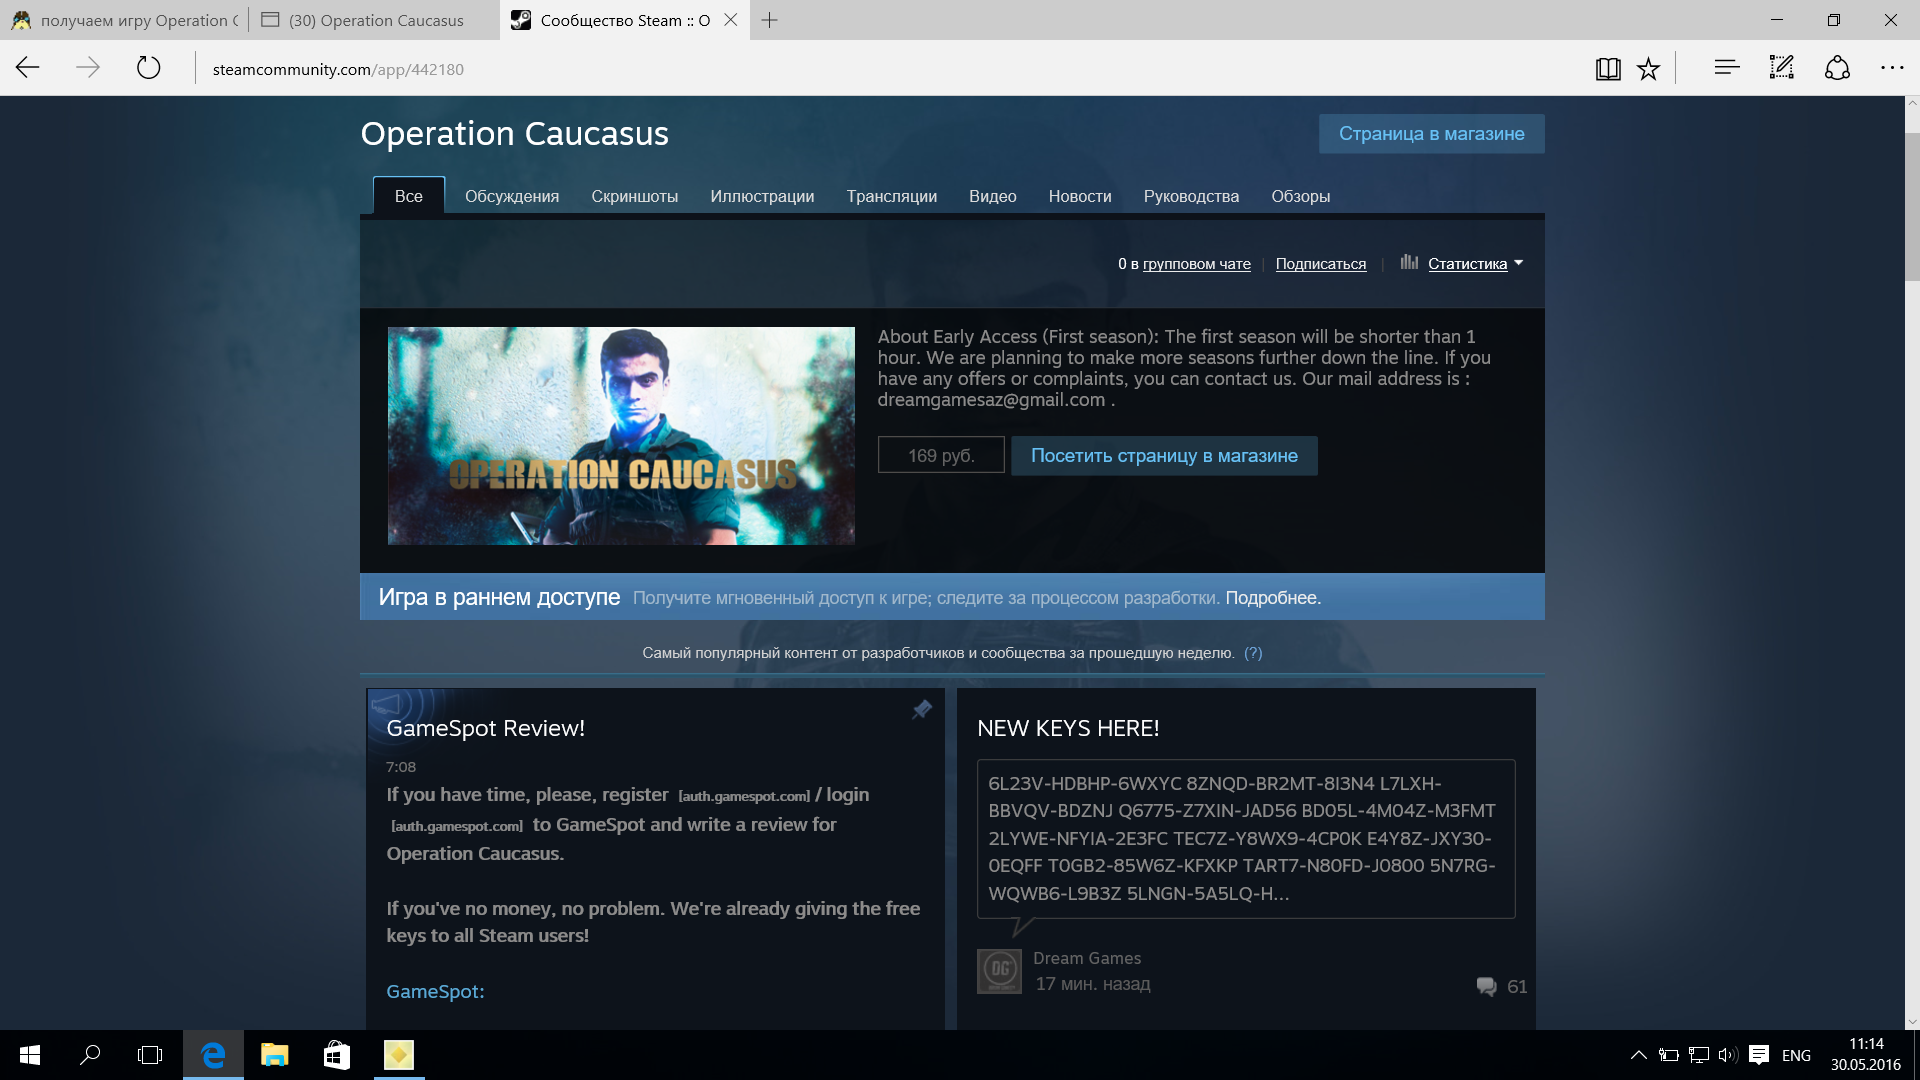1920x1080 pixels.
Task: Click the keys list text box
Action: click(1246, 838)
